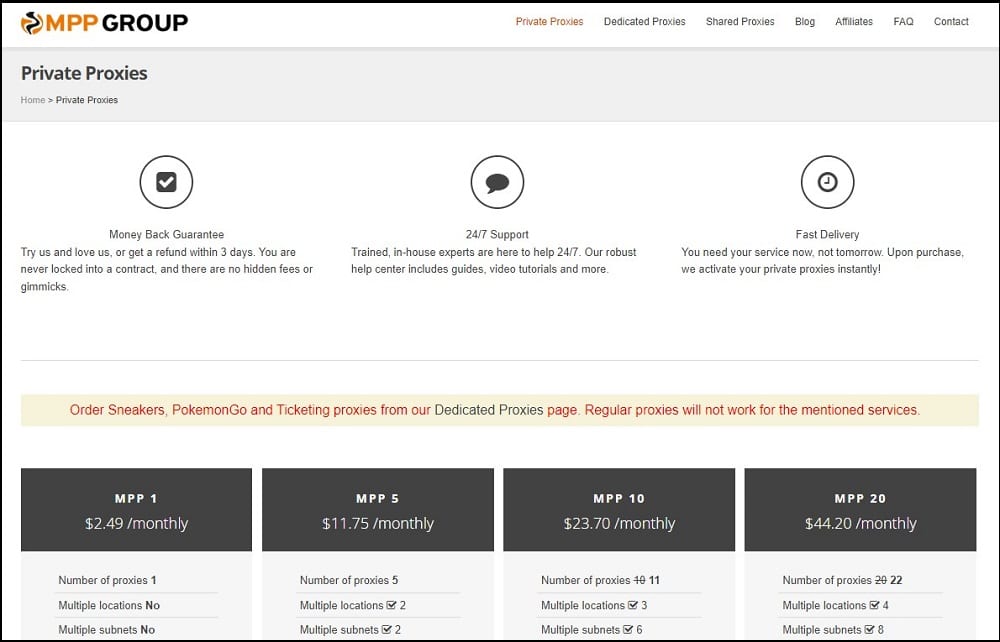Click the check mark next to MPP 10 multiple subnets

(628, 629)
